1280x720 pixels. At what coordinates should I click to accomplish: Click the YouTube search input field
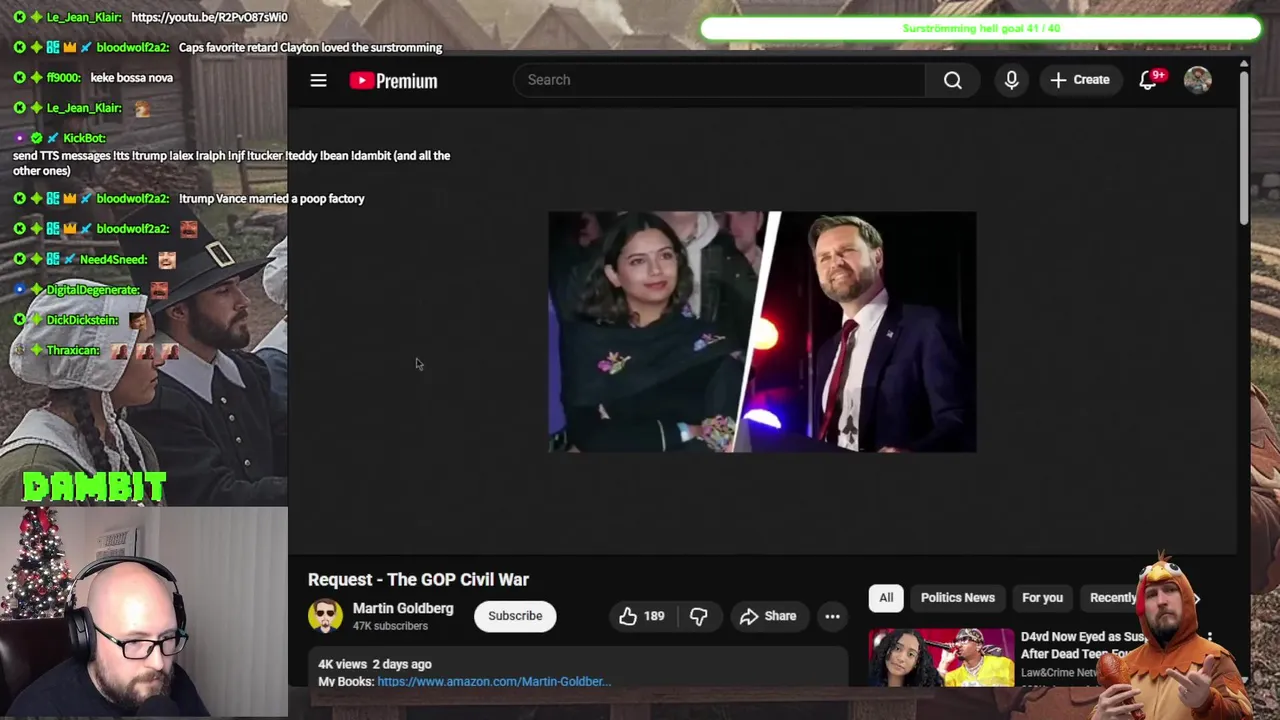click(x=719, y=80)
